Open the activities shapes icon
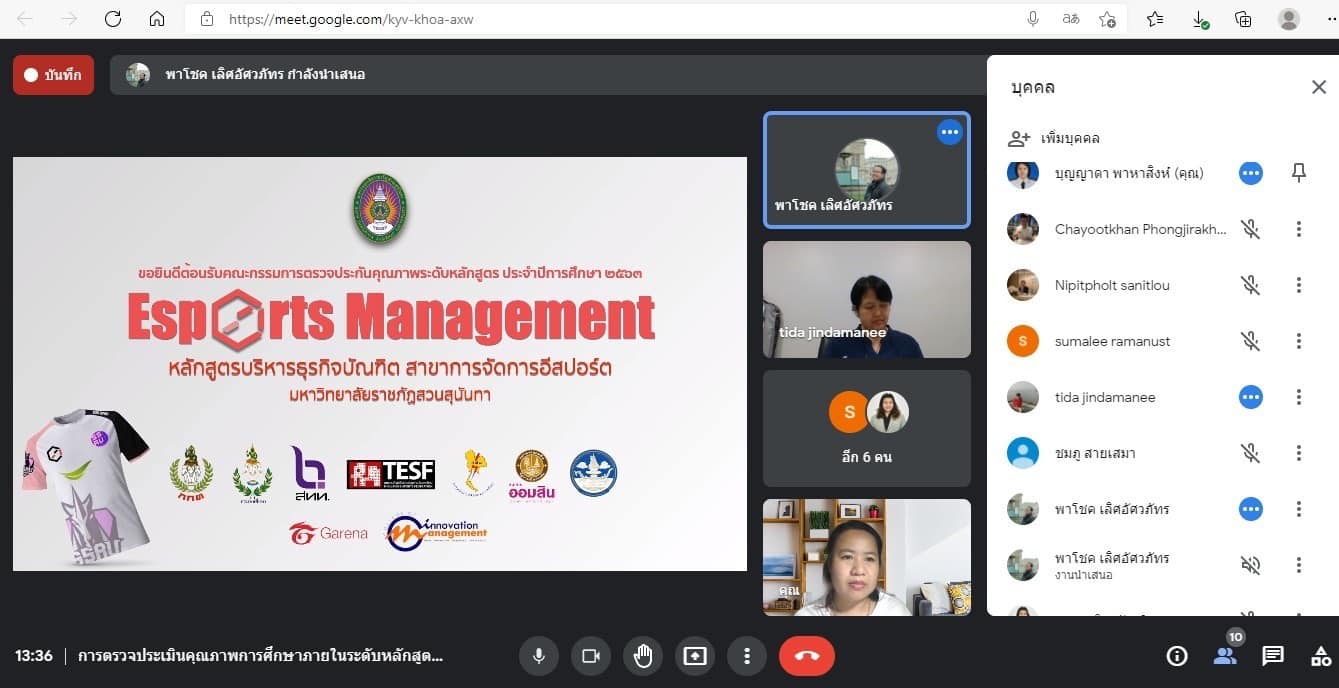 [1320, 656]
